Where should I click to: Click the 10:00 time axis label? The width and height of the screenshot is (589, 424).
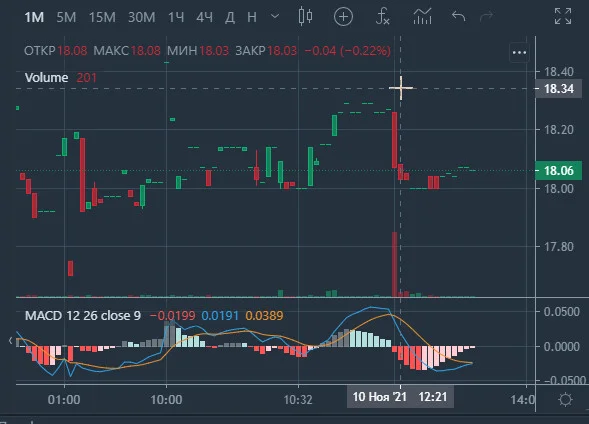(x=166, y=400)
